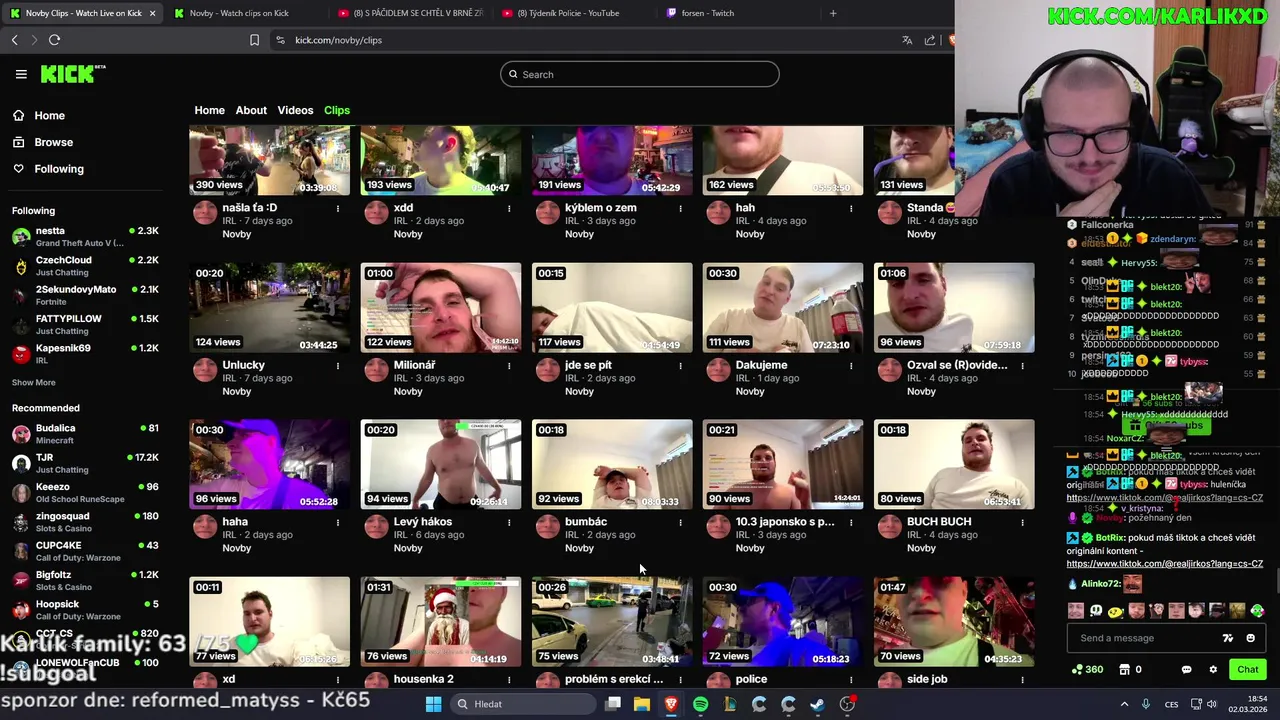Click the KICK logo

tap(72, 74)
